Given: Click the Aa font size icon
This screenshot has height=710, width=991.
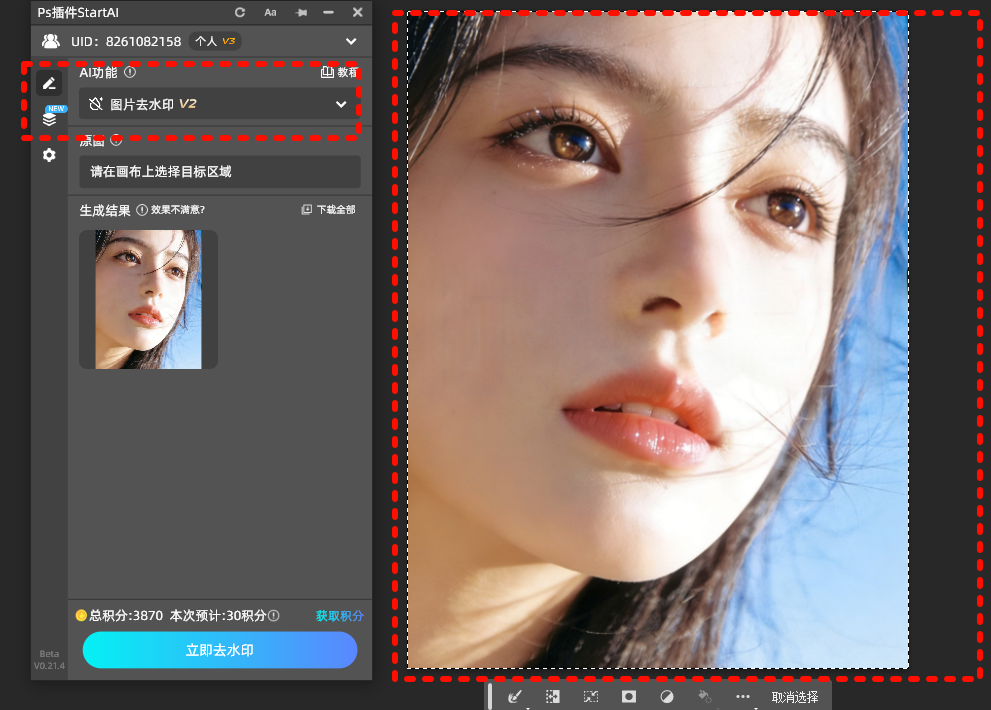Looking at the screenshot, I should [x=270, y=12].
